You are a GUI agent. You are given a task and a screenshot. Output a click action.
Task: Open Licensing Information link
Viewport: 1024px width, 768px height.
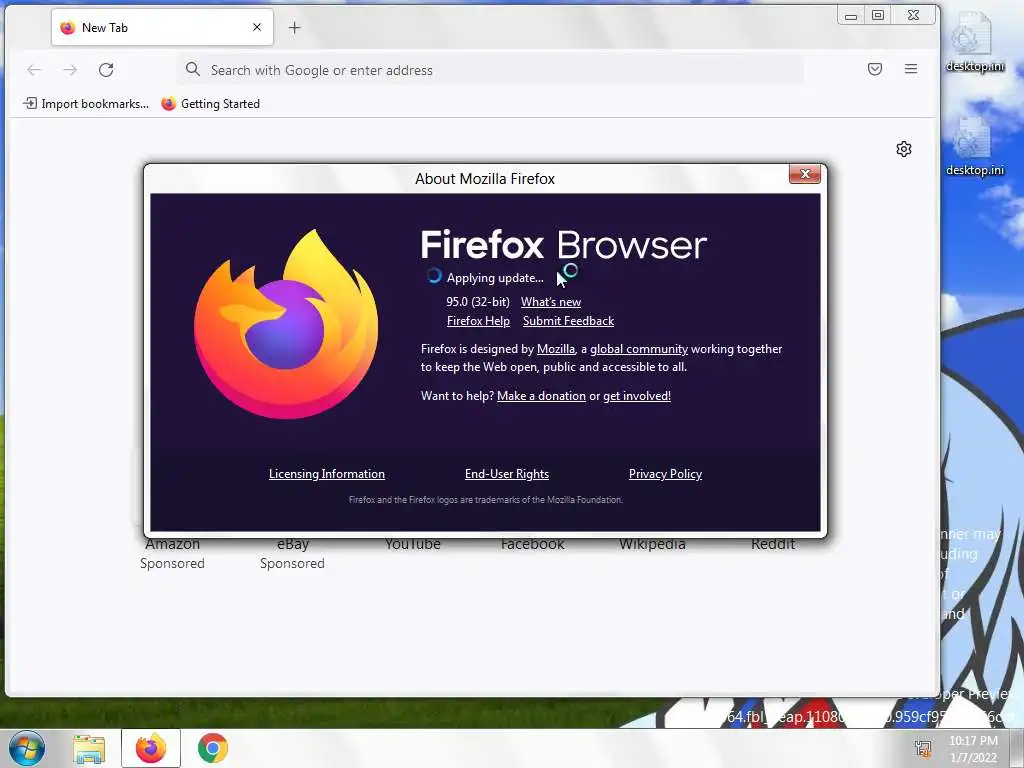coord(327,474)
